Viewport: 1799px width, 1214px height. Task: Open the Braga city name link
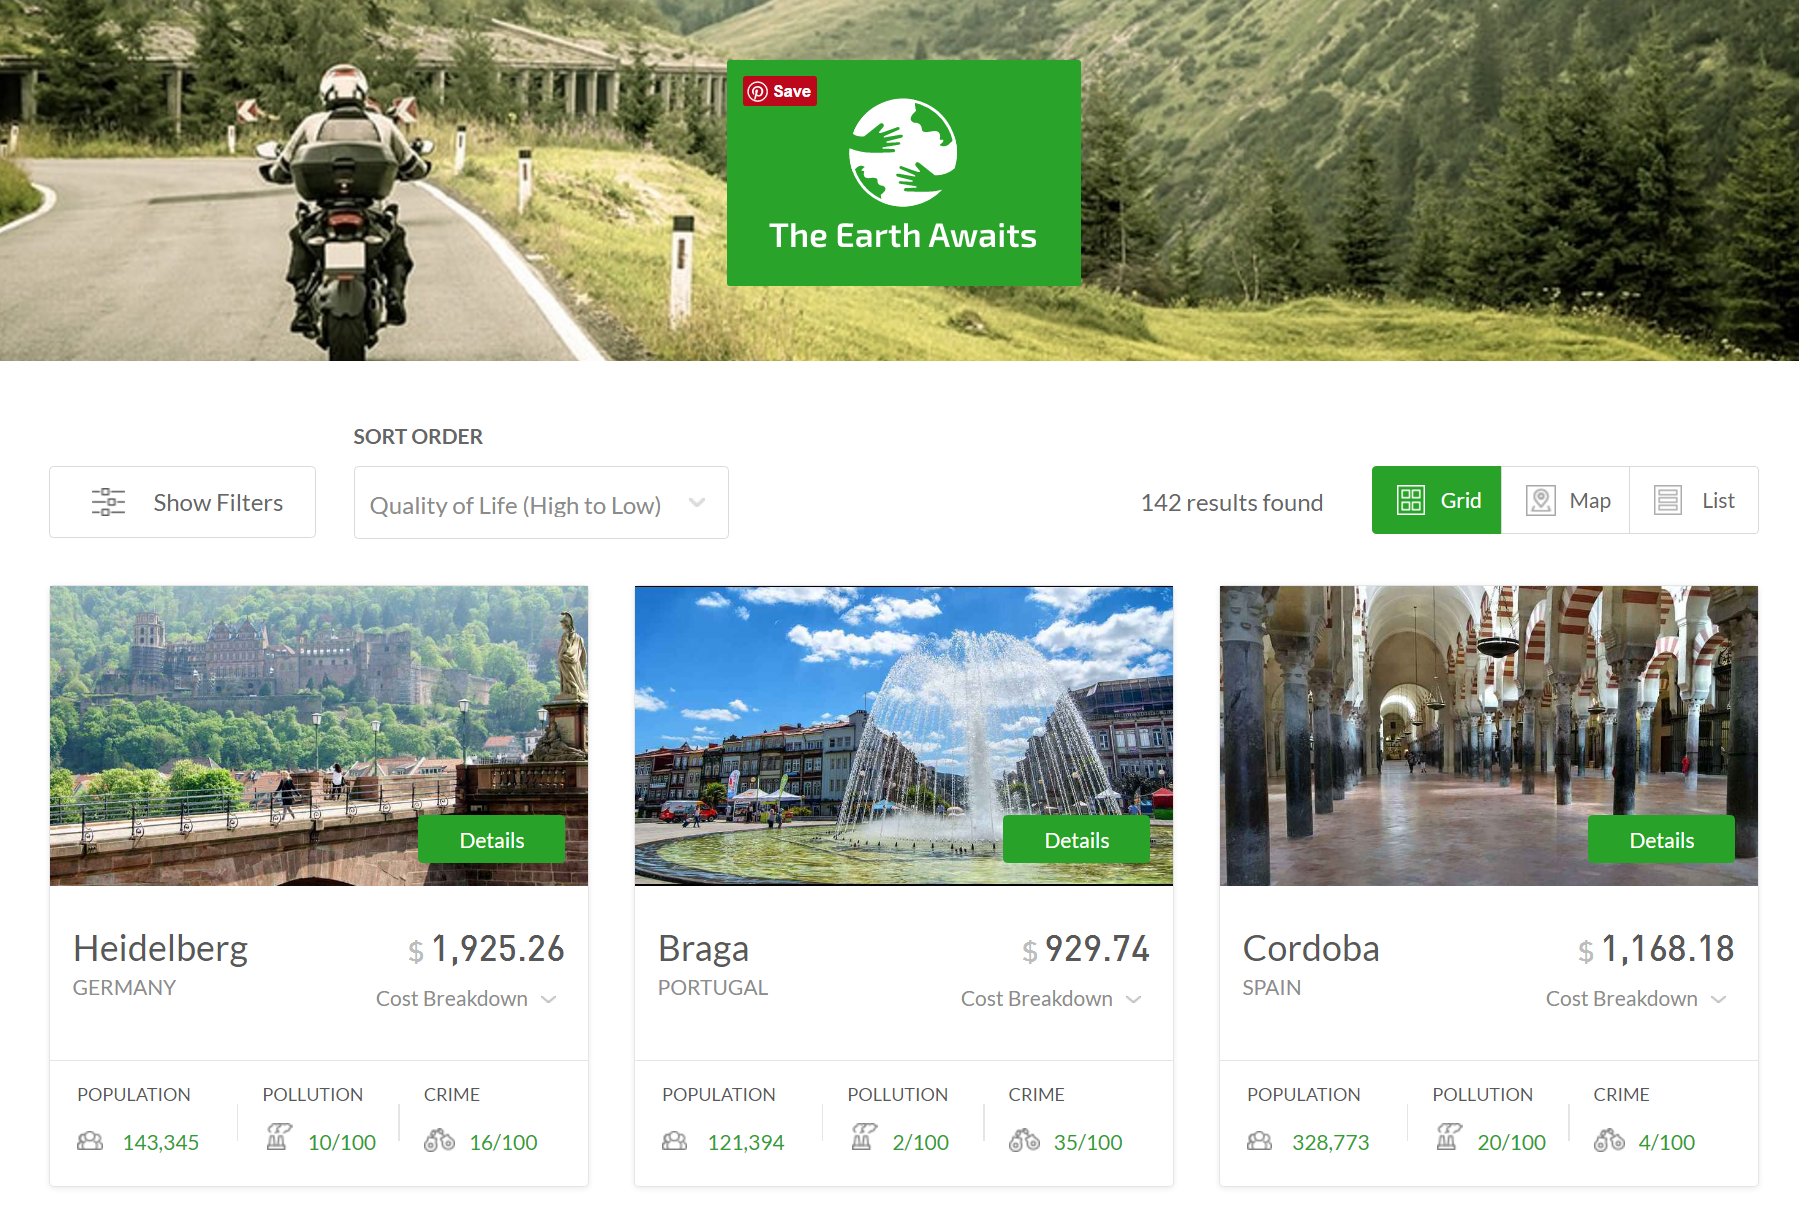tap(703, 949)
